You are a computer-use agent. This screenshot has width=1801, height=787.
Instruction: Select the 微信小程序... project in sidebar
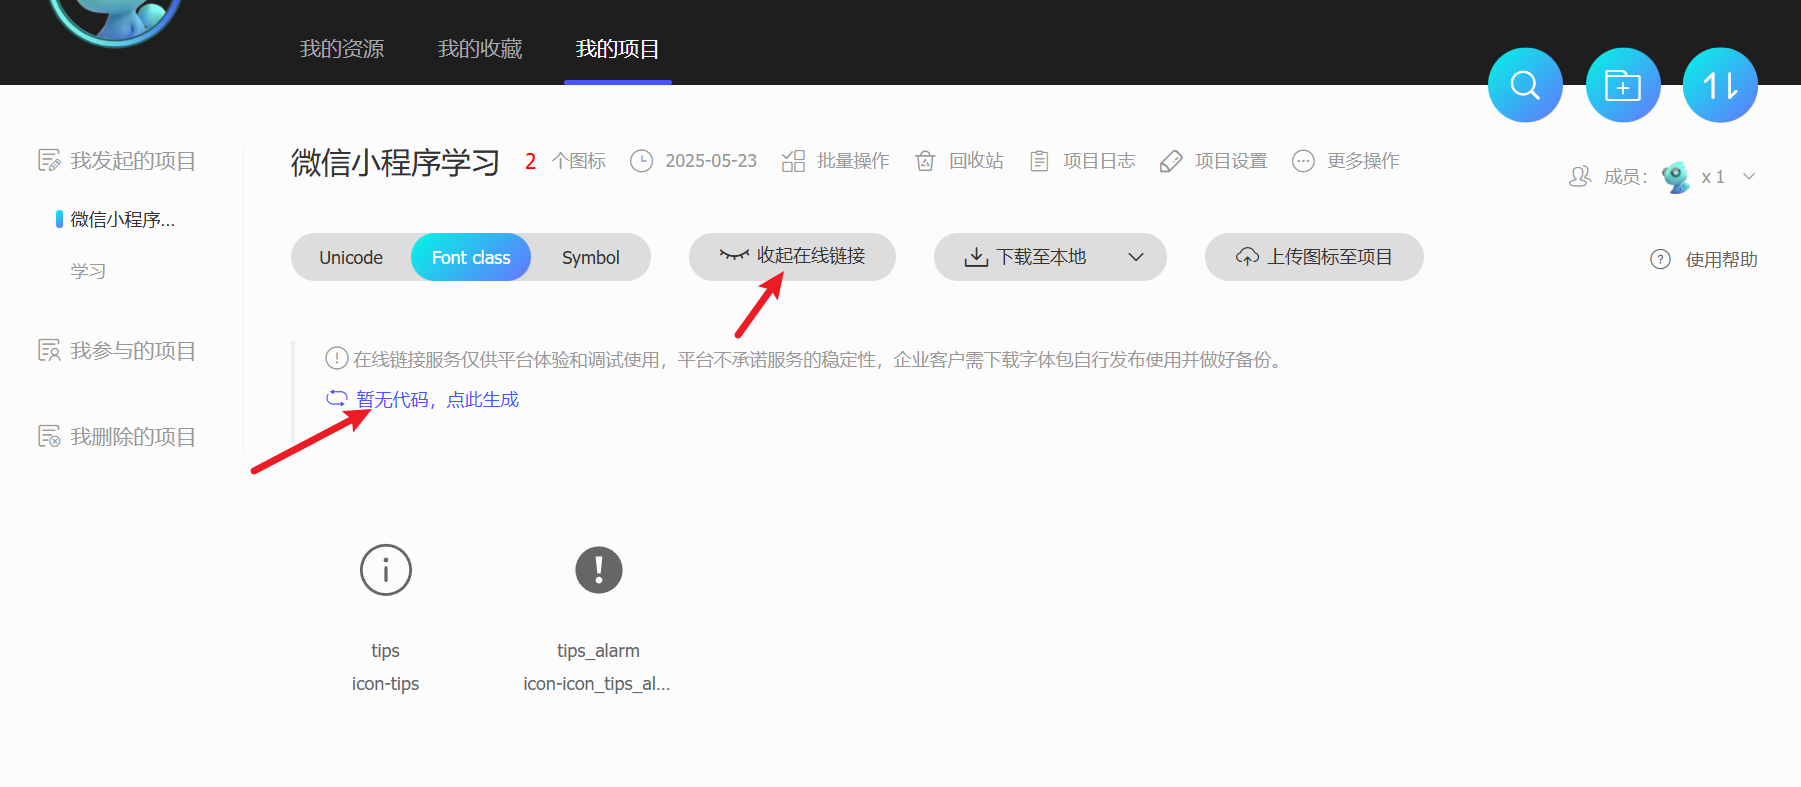coord(122,219)
